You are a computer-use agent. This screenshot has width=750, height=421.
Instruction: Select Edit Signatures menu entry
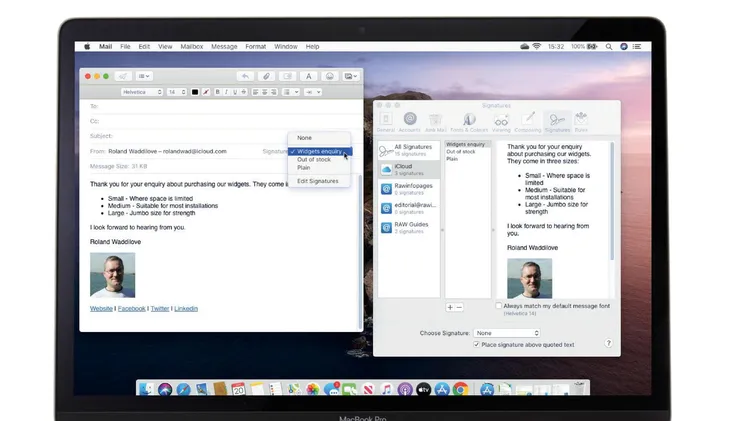[320, 181]
